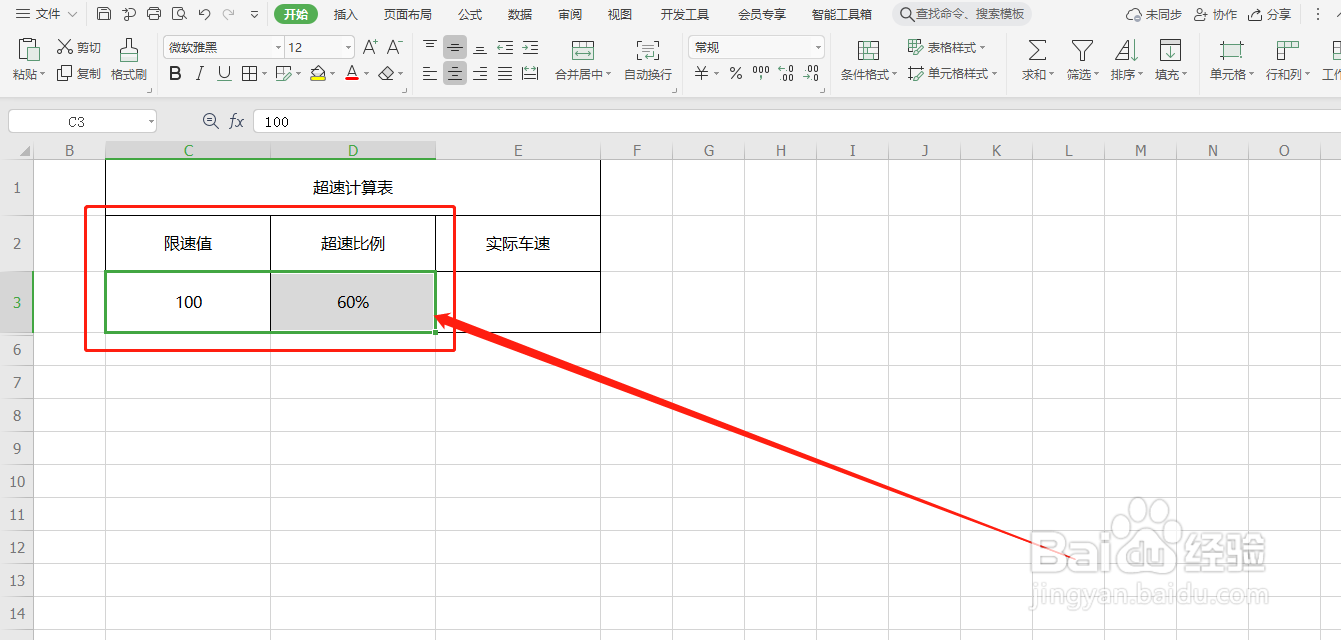Click Merge and Center (合并居中) button

pyautogui.click(x=583, y=60)
